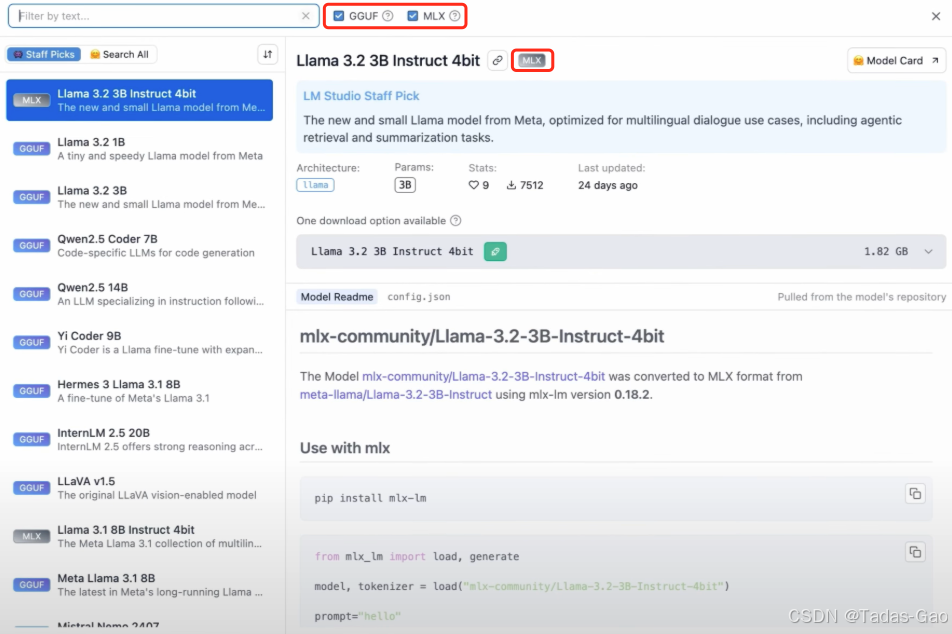Screen dimensions: 952x634
Task: Click the 'One download option available' text
Action: pos(371,220)
